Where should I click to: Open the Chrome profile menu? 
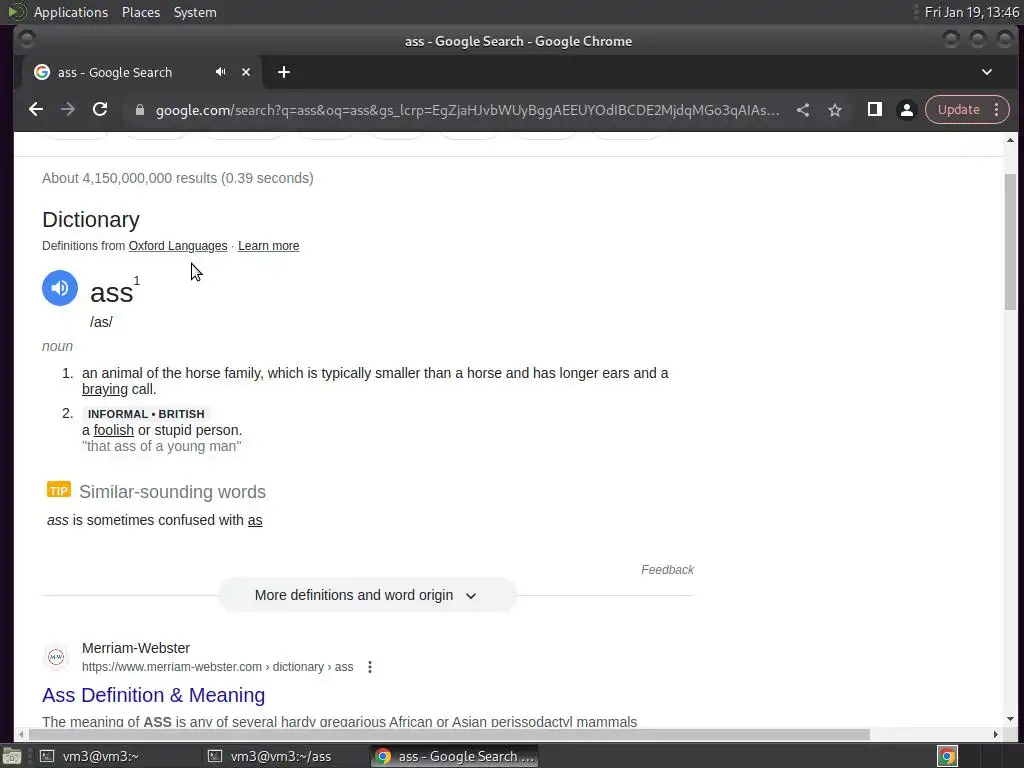(x=906, y=110)
